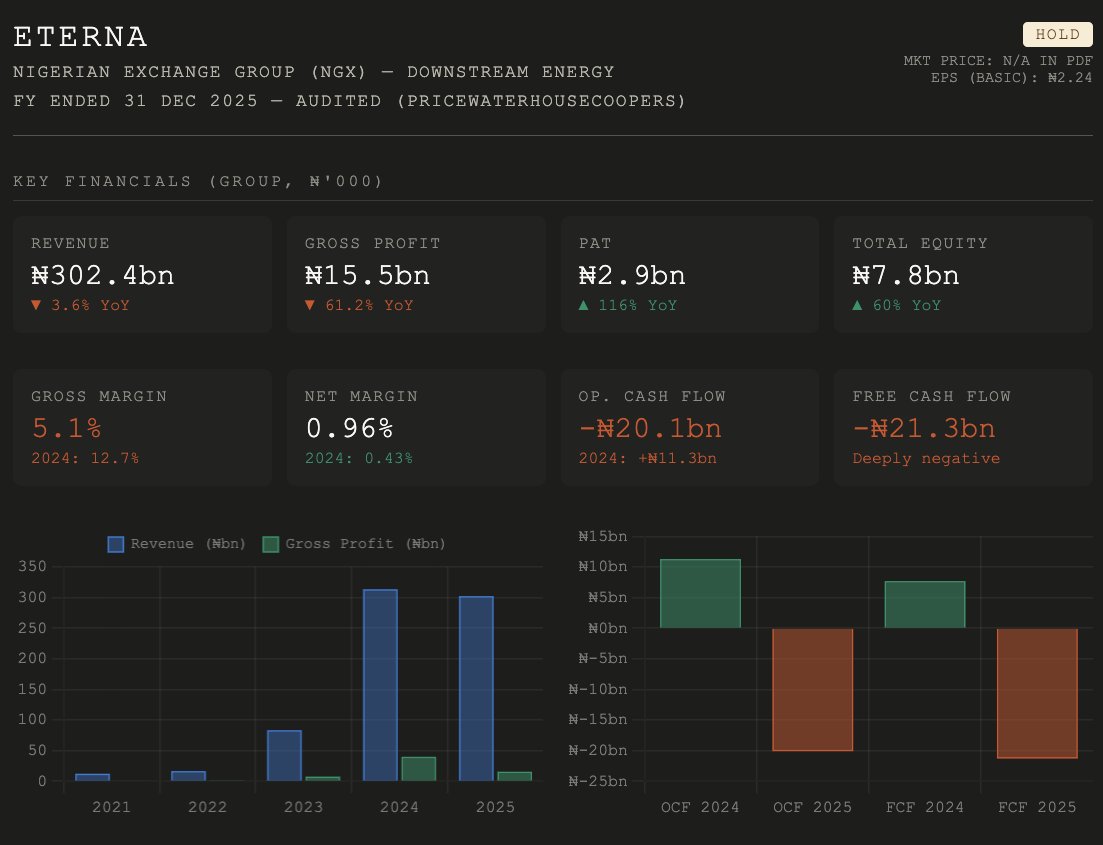The width and height of the screenshot is (1103, 845).
Task: Click the '2024: 0.43%' net margin note
Action: (x=359, y=458)
